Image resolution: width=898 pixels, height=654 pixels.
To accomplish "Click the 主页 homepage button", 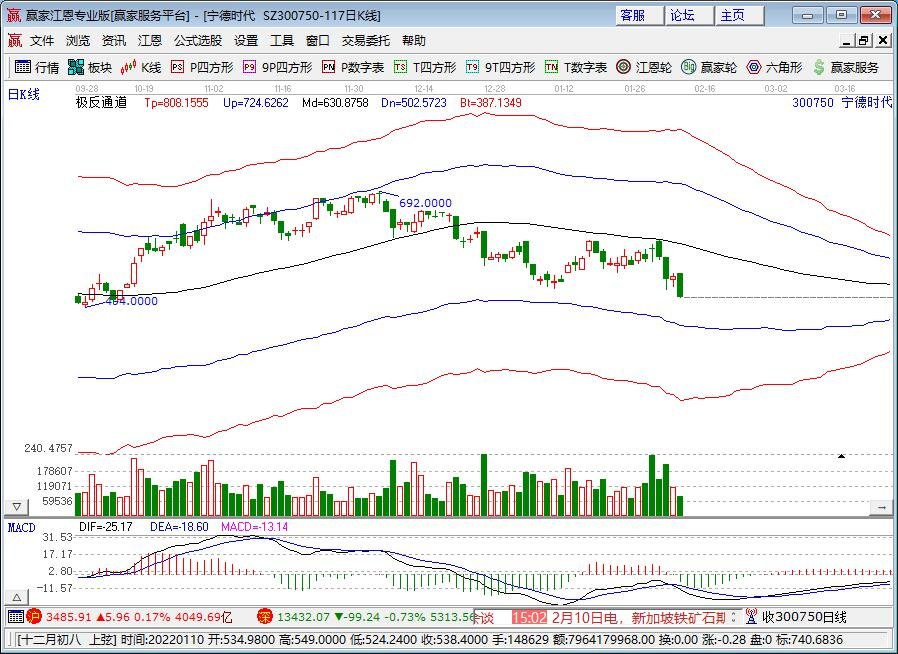I will (740, 15).
